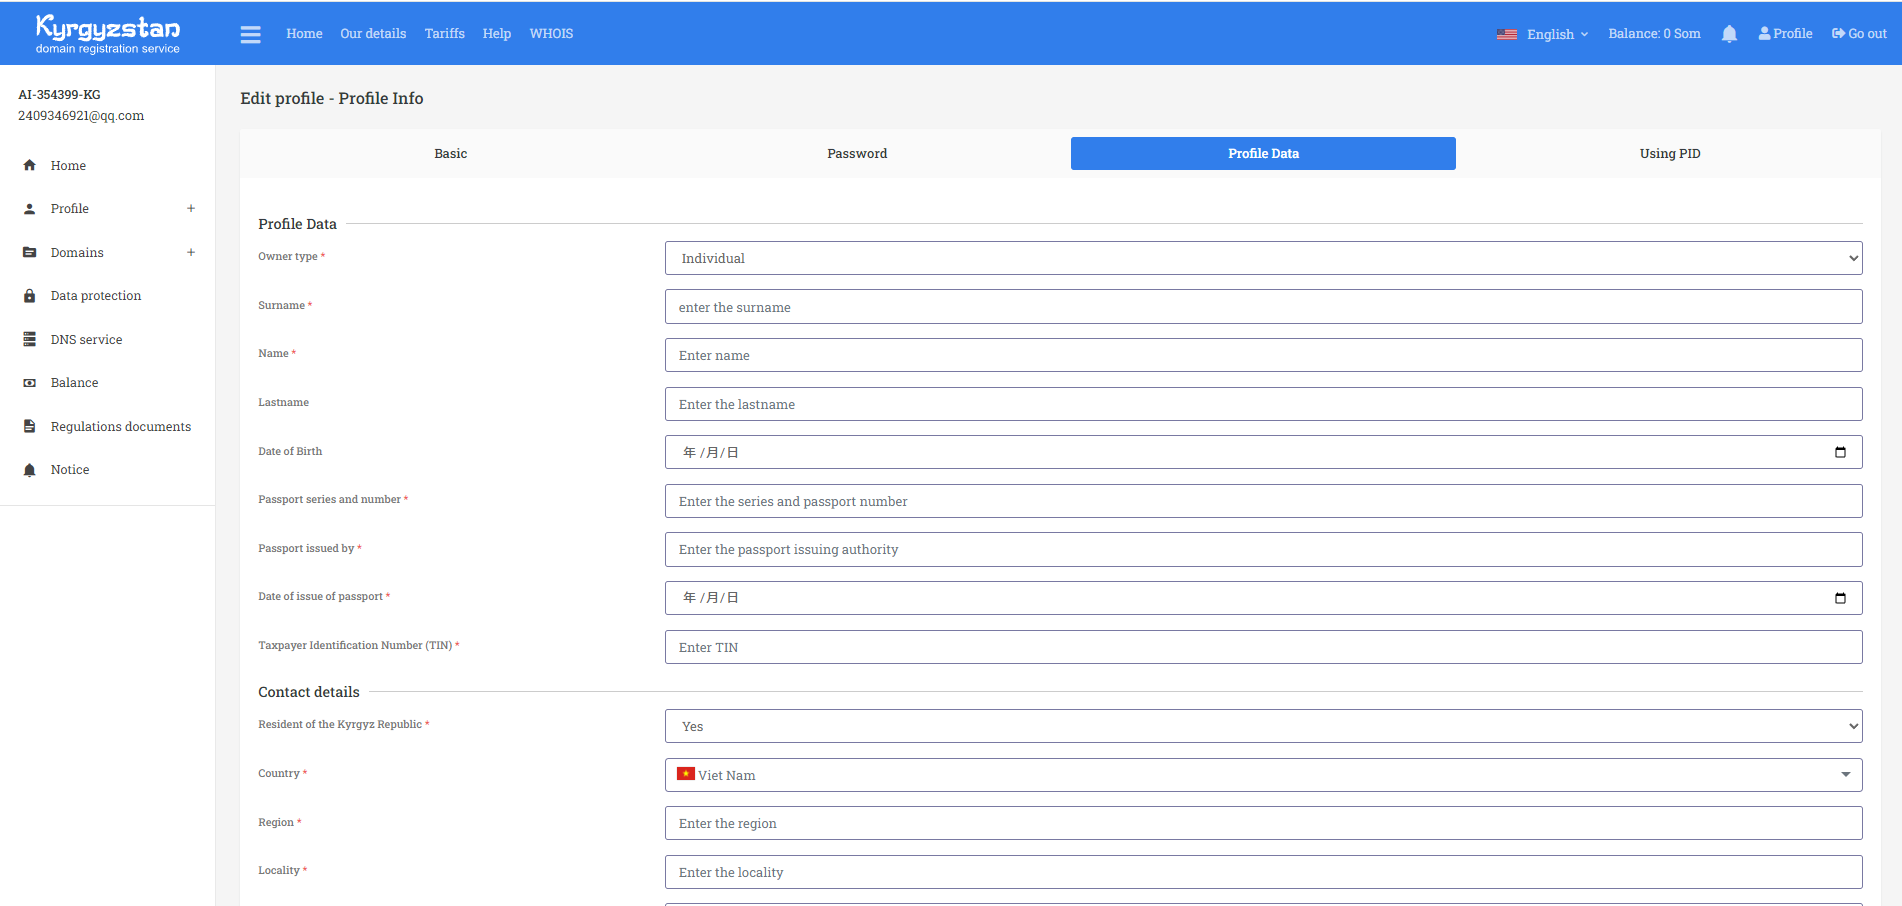Click the Regulations documents file icon

pos(30,427)
